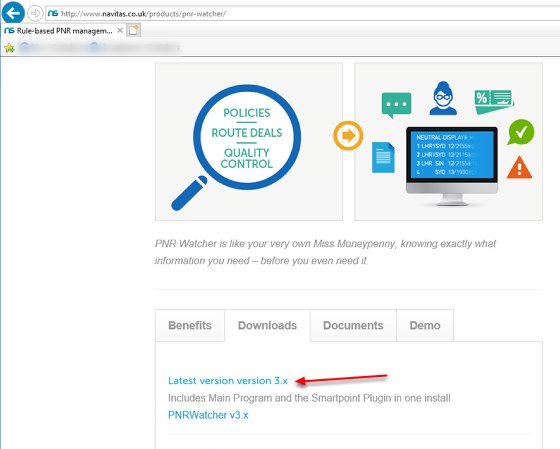The width and height of the screenshot is (560, 449).
Task: Click the Latest version version 3.x link
Action: point(228,381)
